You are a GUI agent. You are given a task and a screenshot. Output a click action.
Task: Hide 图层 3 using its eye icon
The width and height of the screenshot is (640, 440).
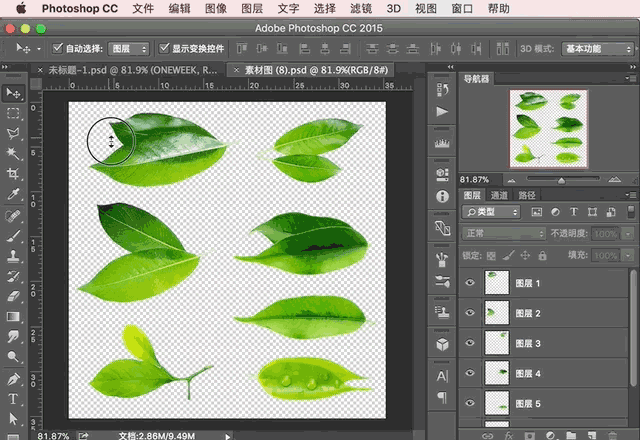tap(471, 344)
